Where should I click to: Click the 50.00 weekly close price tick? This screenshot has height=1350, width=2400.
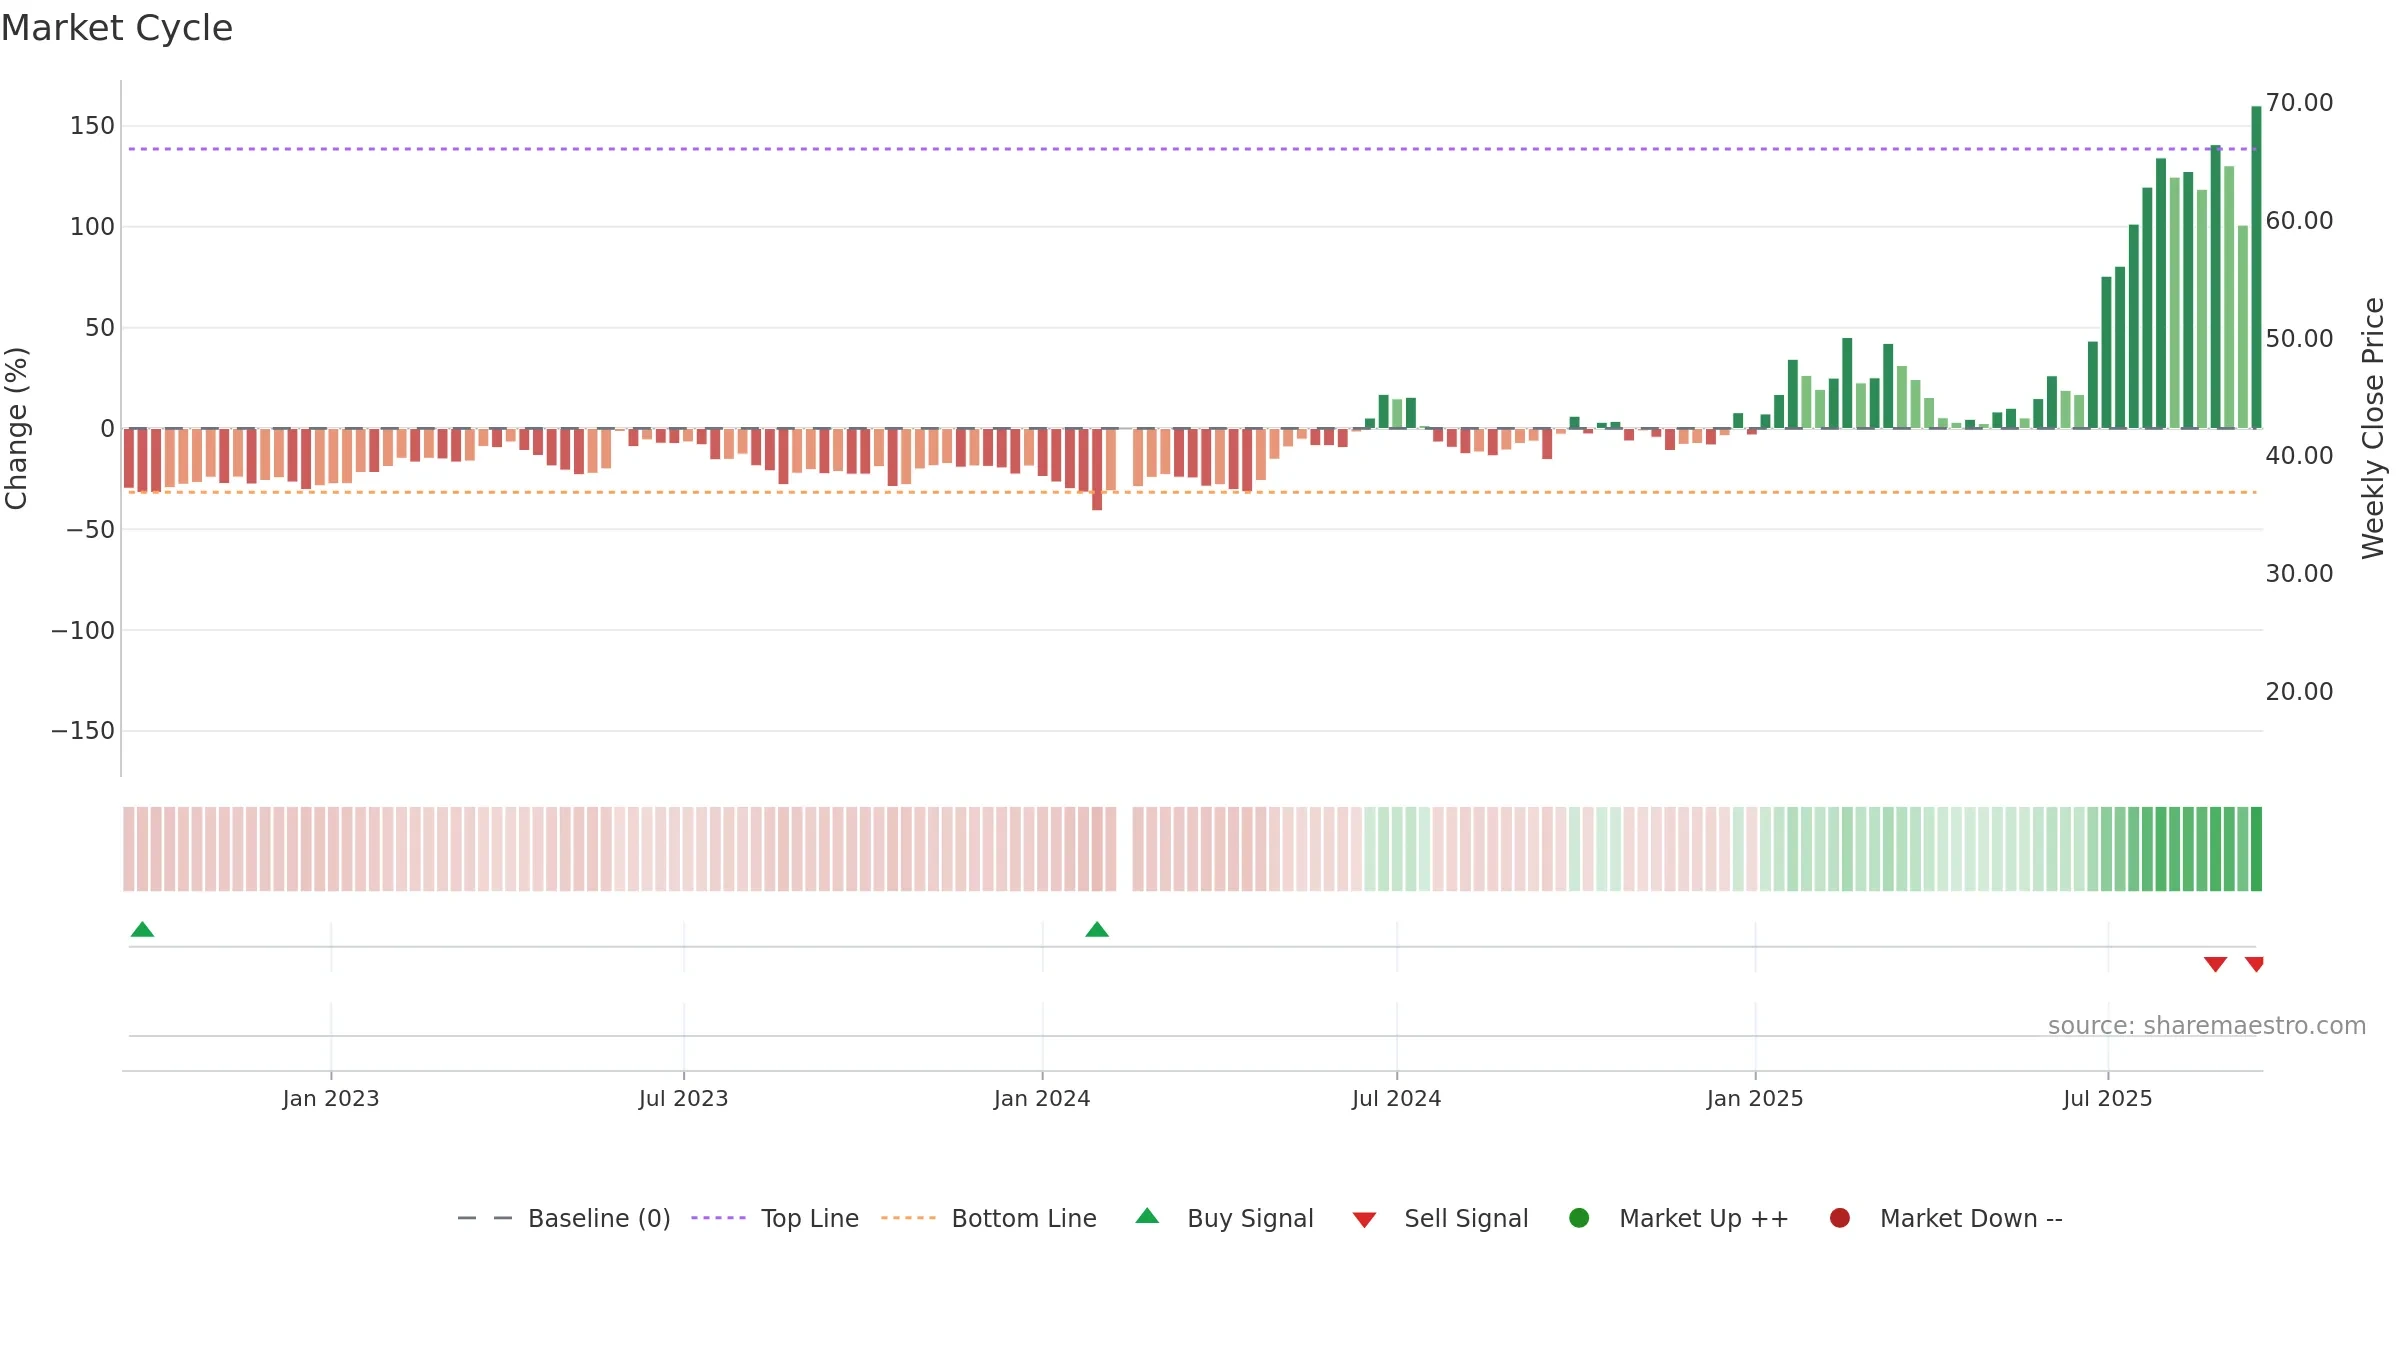click(2299, 339)
